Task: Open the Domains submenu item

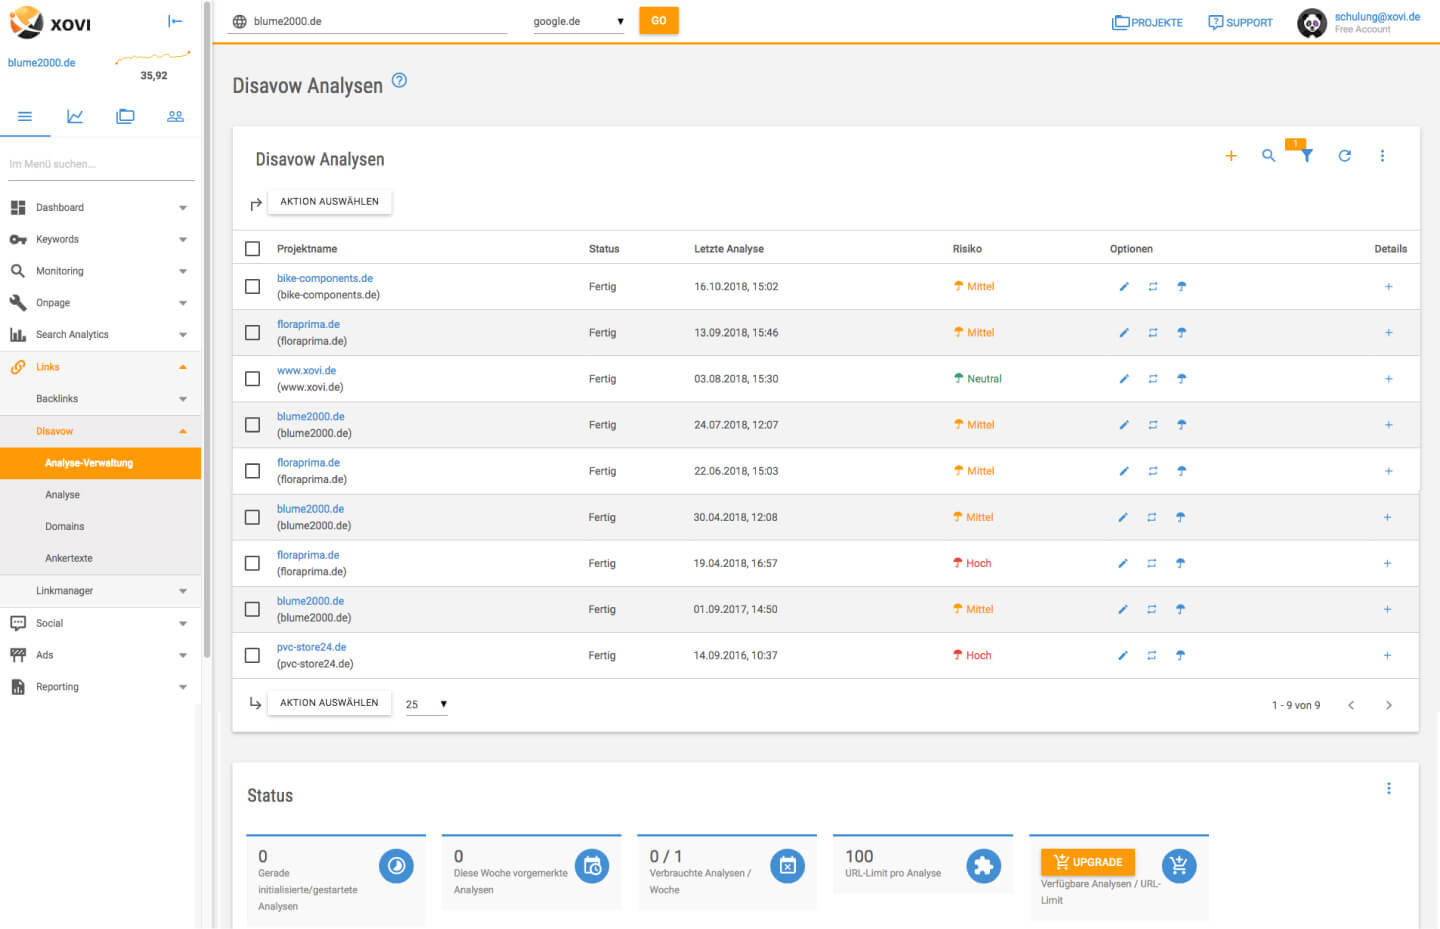Action: tap(100, 527)
